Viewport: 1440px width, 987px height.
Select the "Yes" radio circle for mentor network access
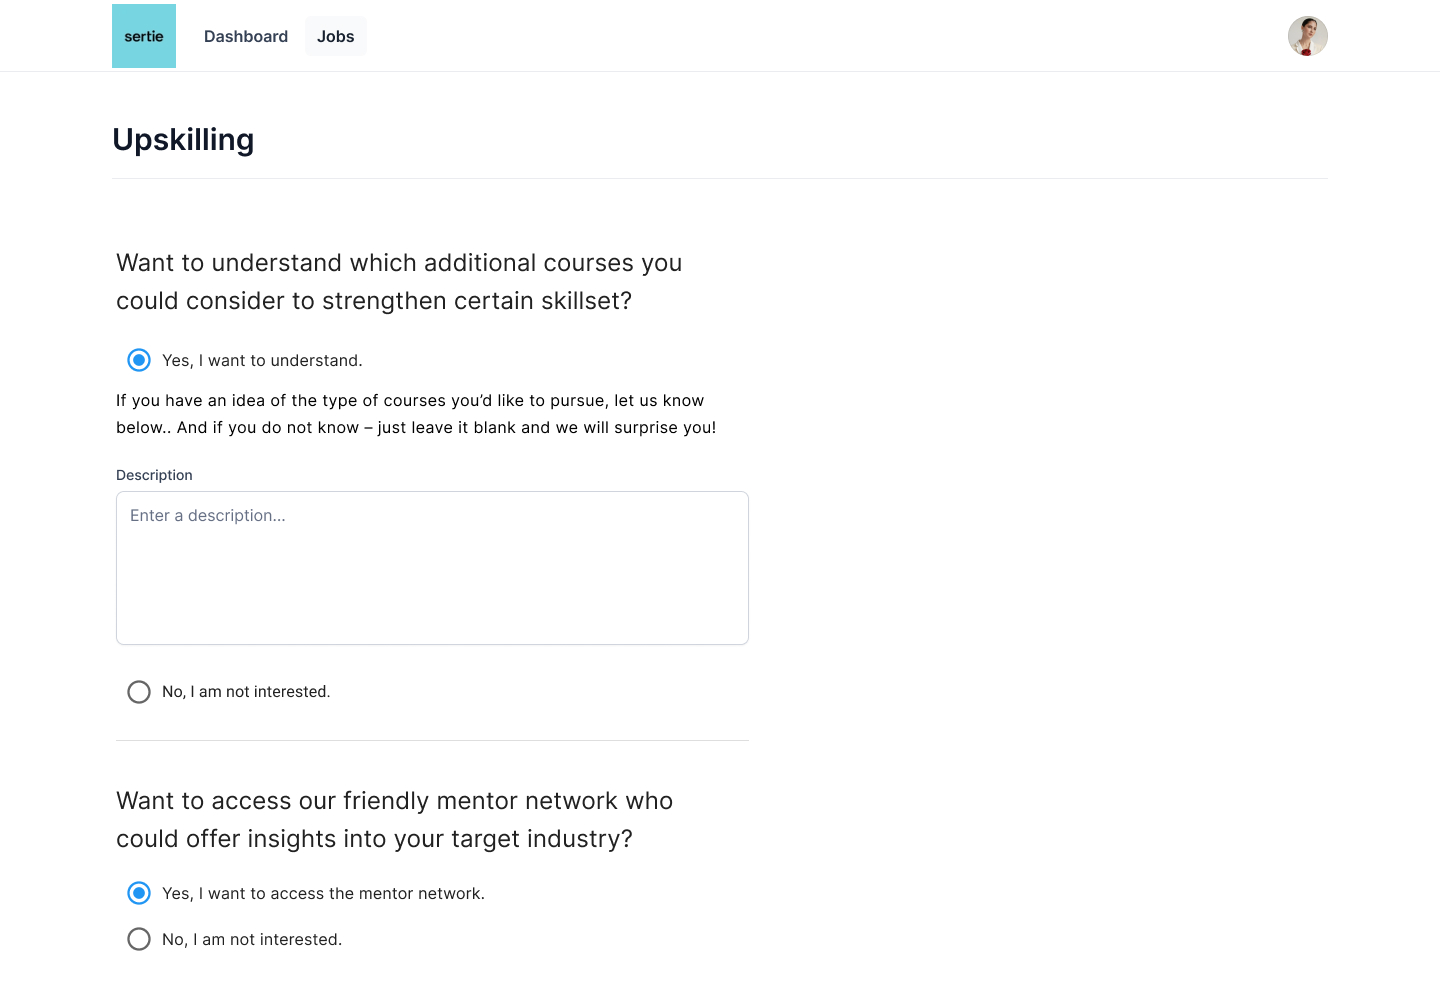pos(139,893)
